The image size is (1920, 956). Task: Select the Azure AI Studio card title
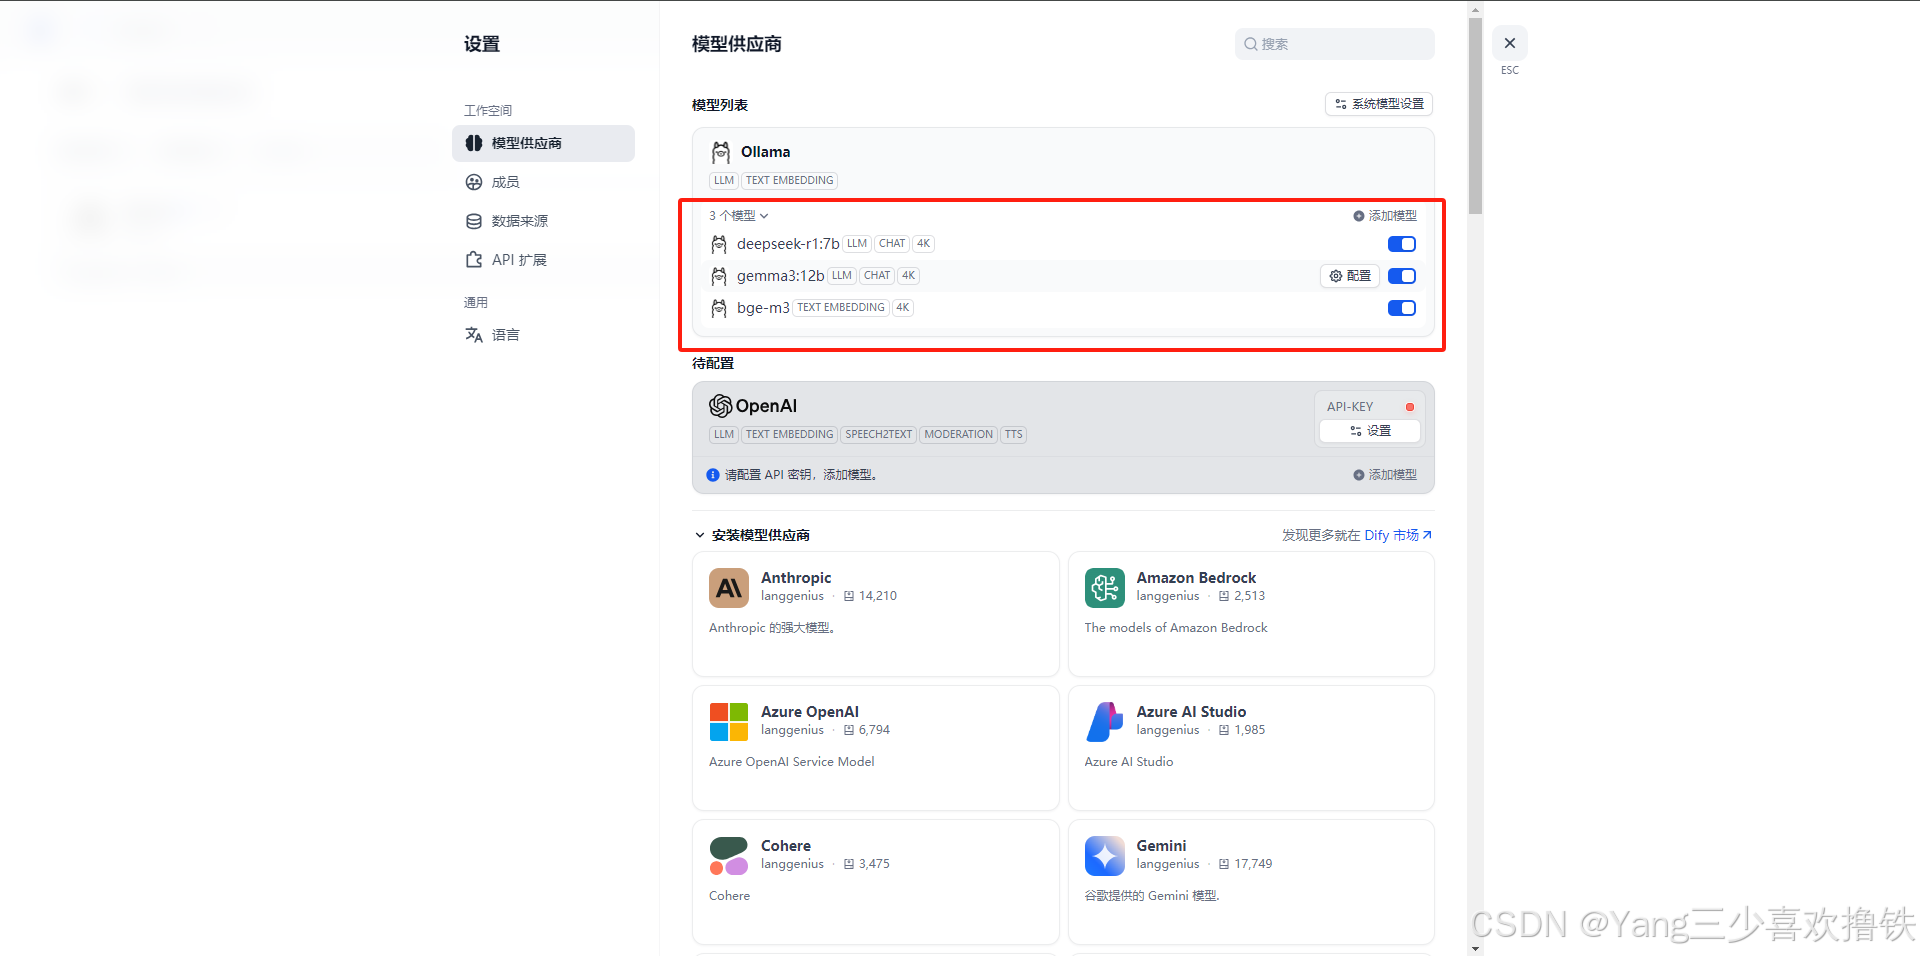[1191, 712]
